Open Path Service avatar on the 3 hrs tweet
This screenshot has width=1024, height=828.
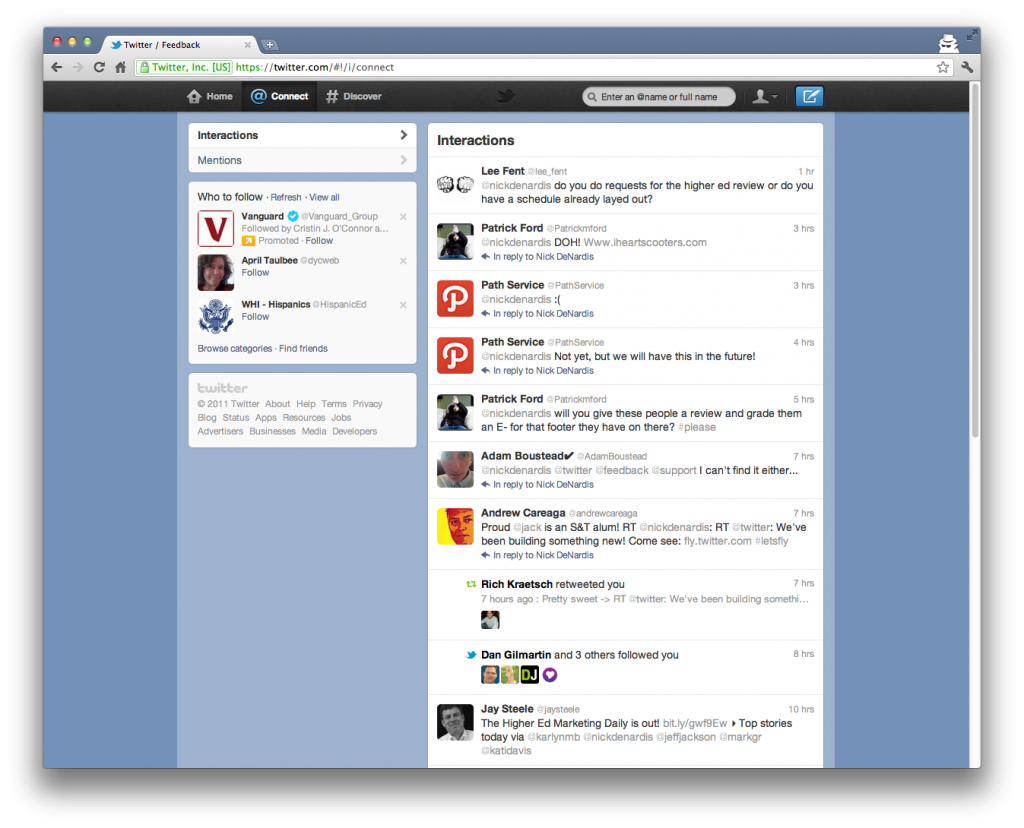point(455,298)
